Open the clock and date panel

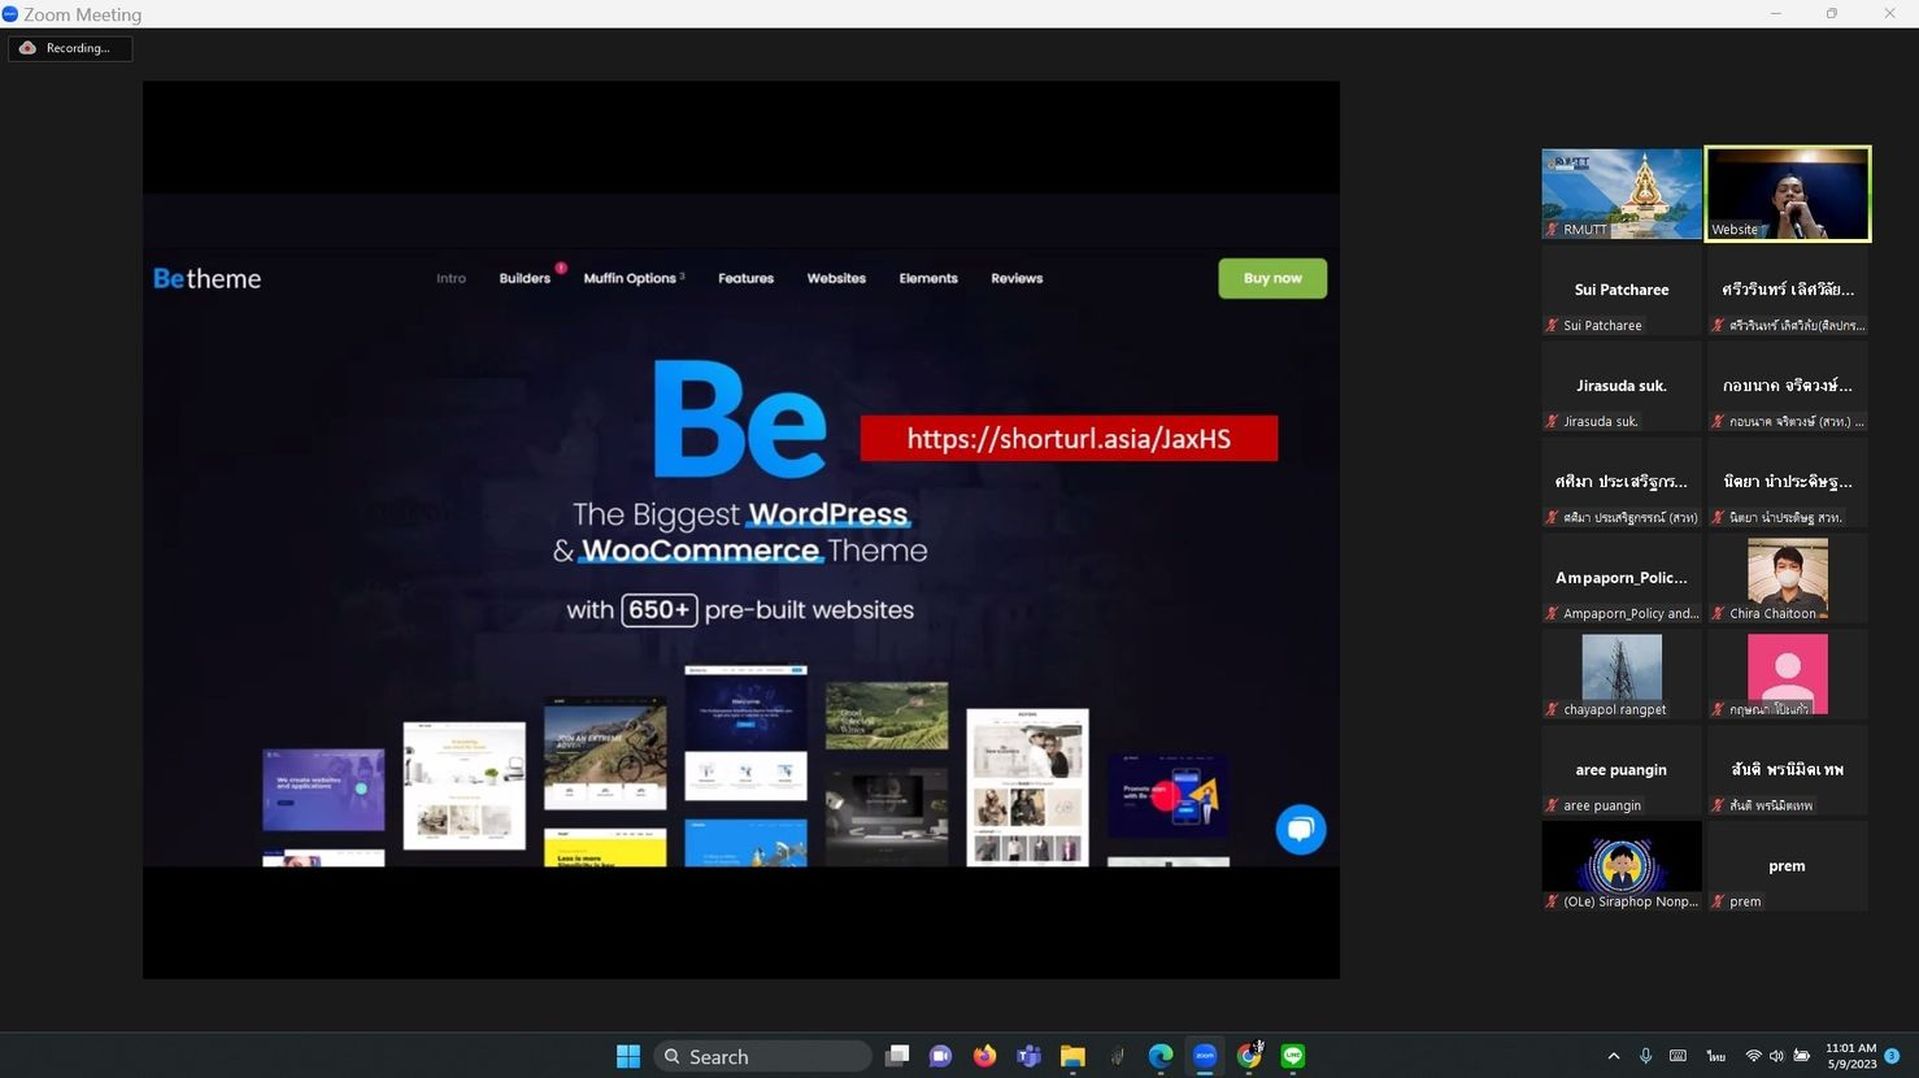pos(1850,1056)
